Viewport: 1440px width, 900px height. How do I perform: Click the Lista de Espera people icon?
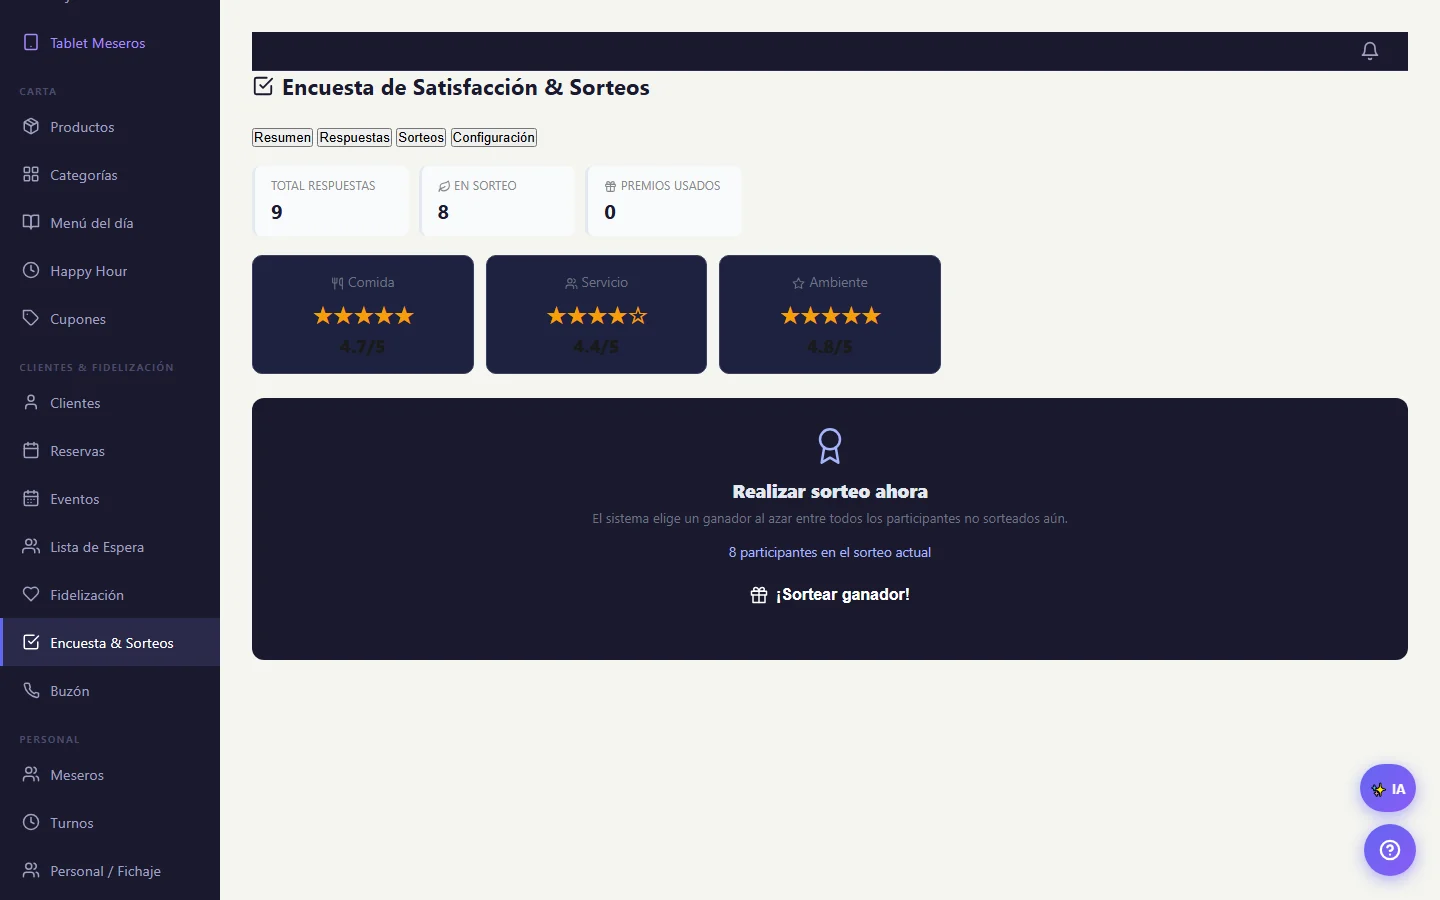(x=31, y=546)
